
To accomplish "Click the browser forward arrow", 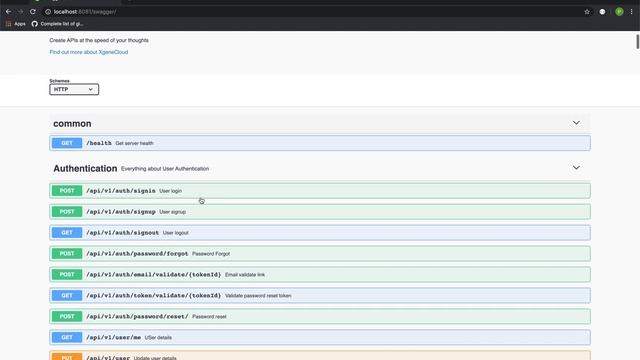I will tap(20, 12).
